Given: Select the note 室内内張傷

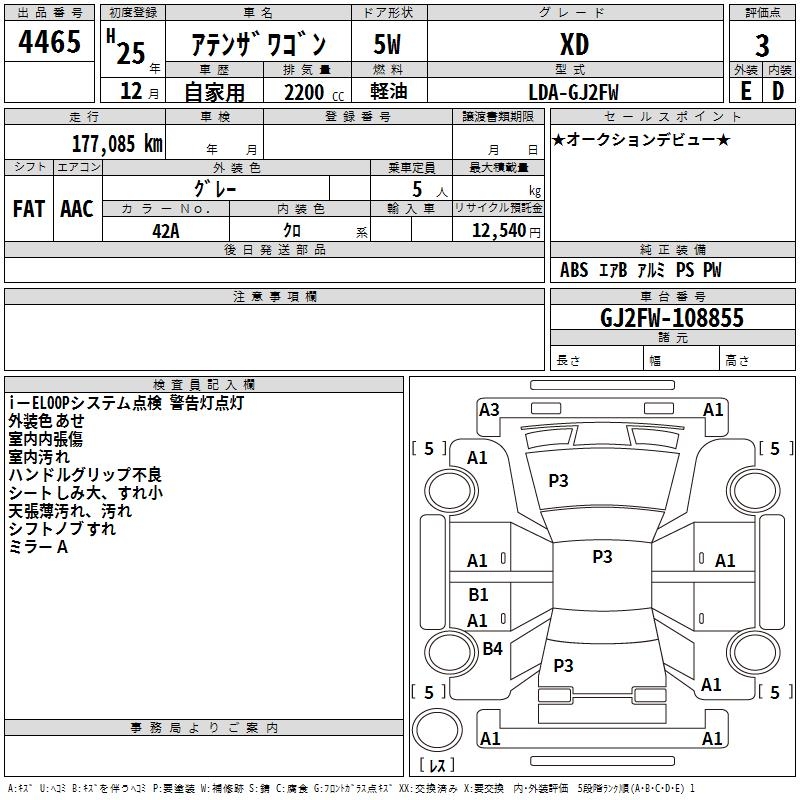Looking at the screenshot, I should pyautogui.click(x=45, y=439).
